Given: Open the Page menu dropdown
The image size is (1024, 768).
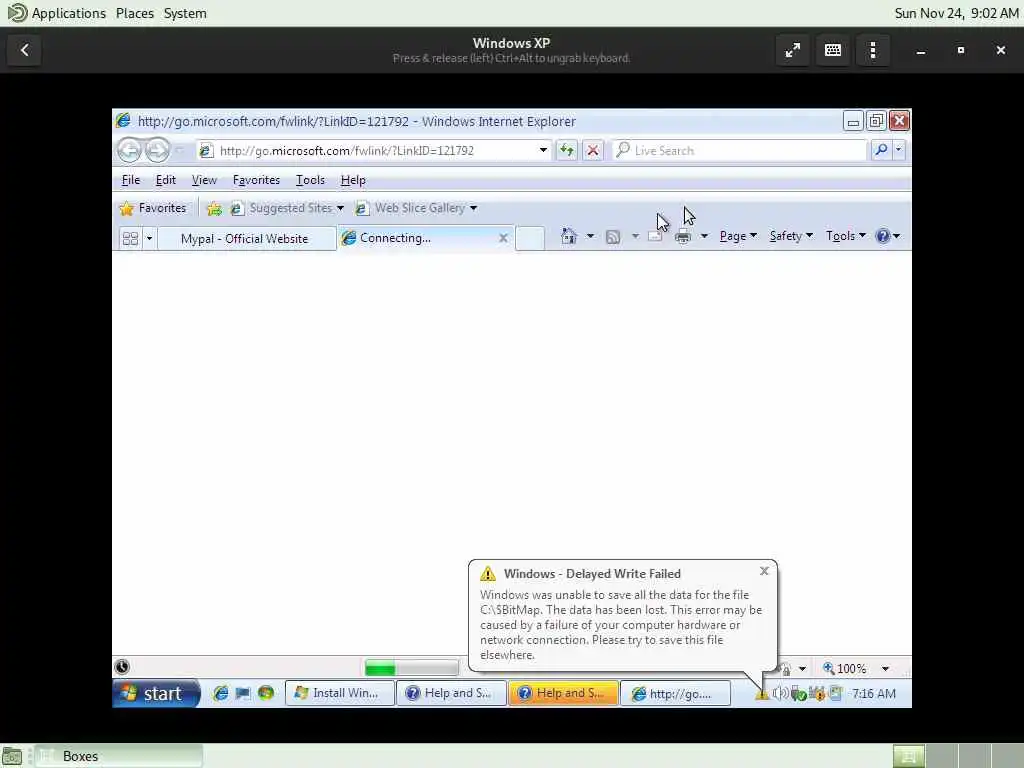Looking at the screenshot, I should click(x=738, y=236).
